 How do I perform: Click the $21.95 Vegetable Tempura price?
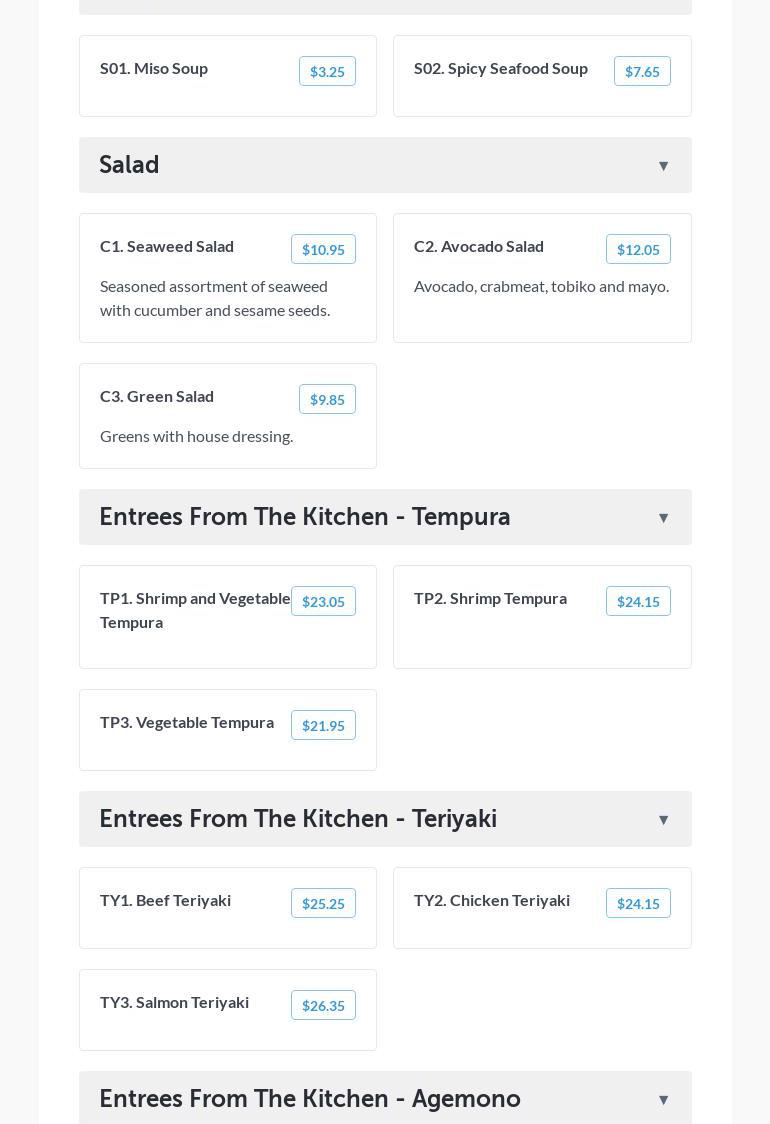point(323,726)
